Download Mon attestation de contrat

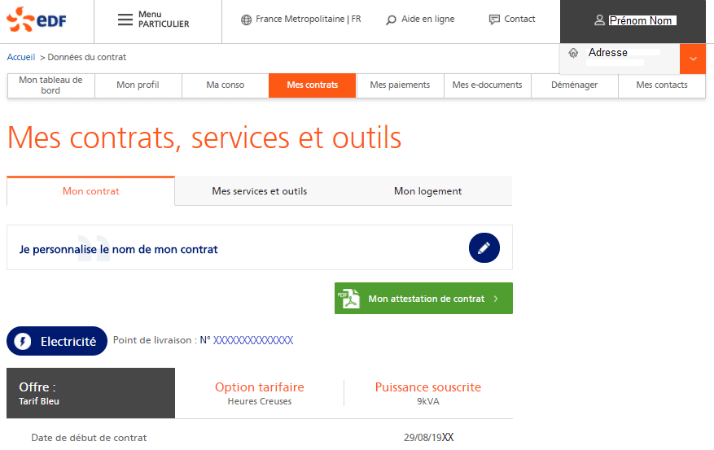423,298
